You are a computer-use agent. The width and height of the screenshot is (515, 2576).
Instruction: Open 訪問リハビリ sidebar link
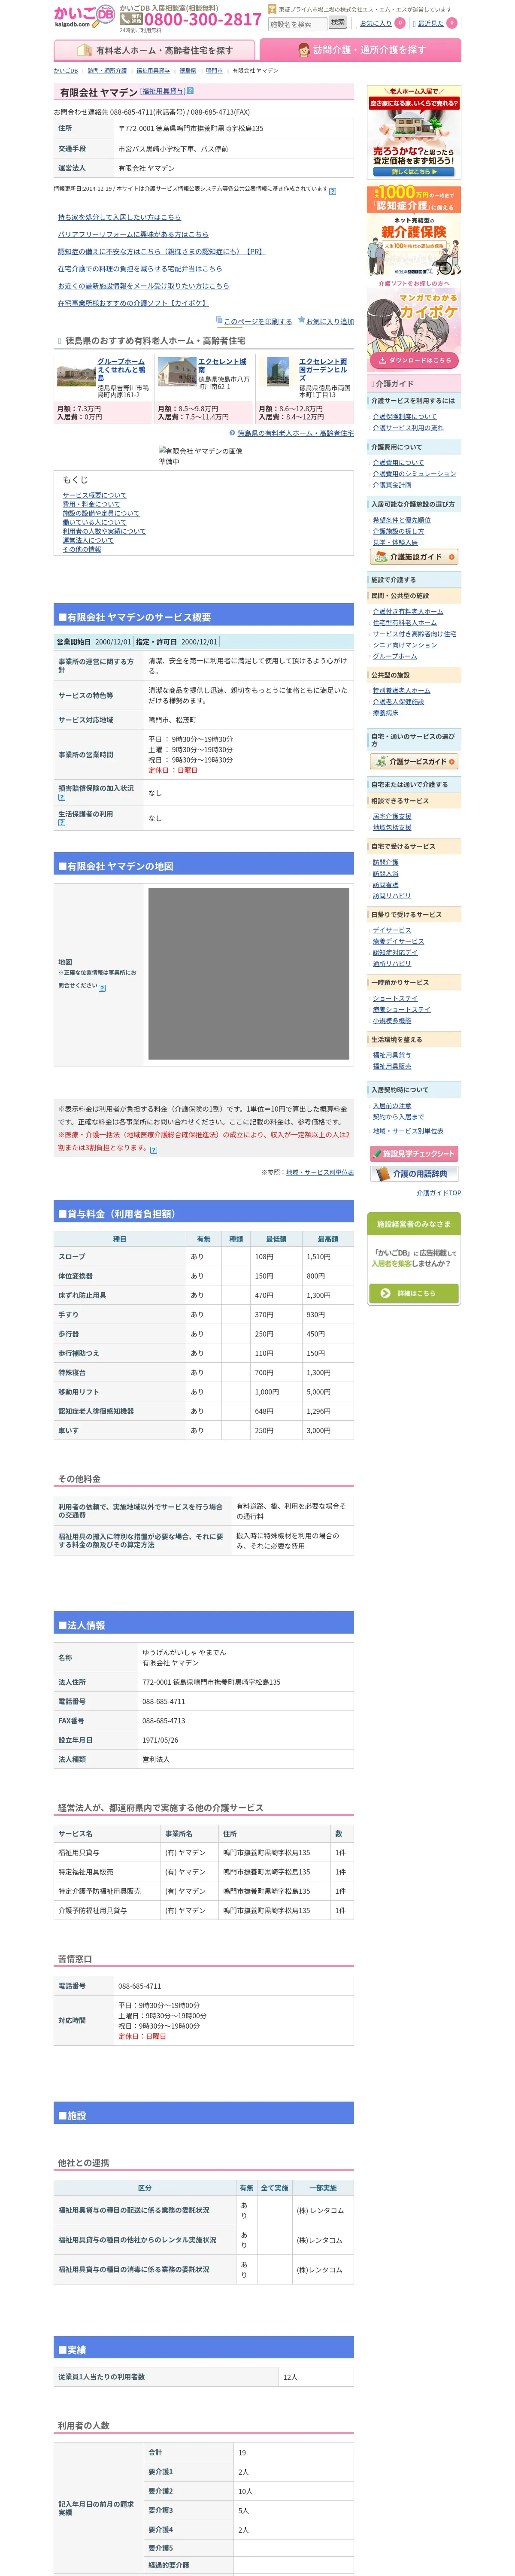(392, 896)
